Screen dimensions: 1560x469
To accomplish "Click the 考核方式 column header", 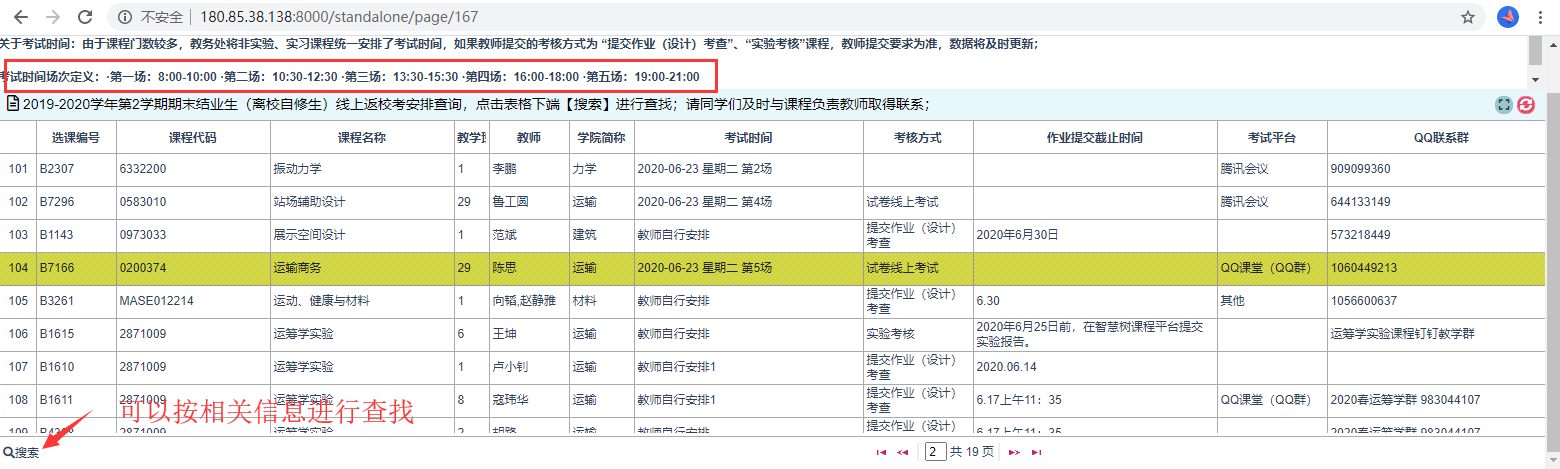I will pos(918,137).
